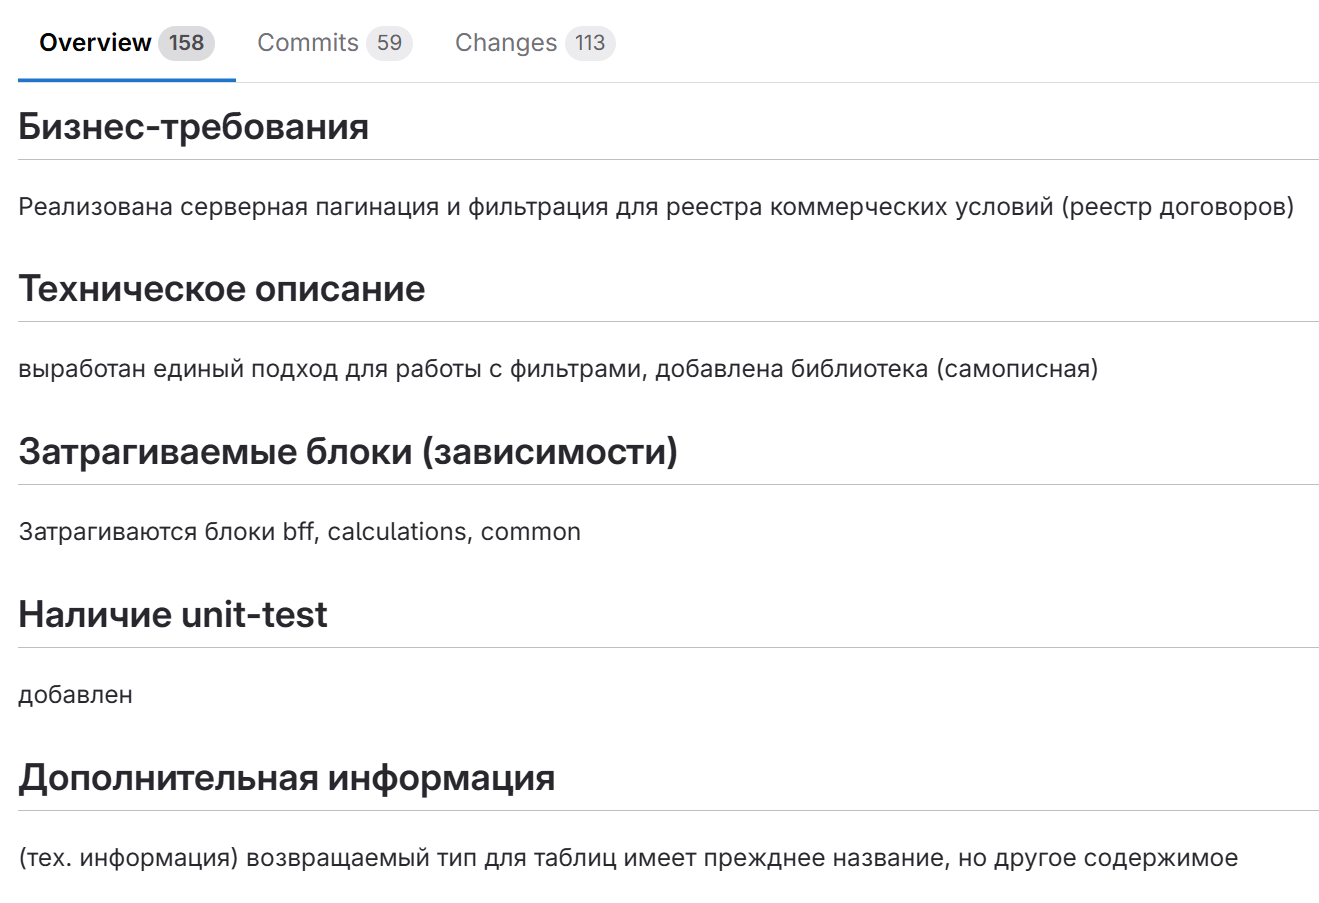
Task: Switch to the Commits tab
Action: coord(308,42)
